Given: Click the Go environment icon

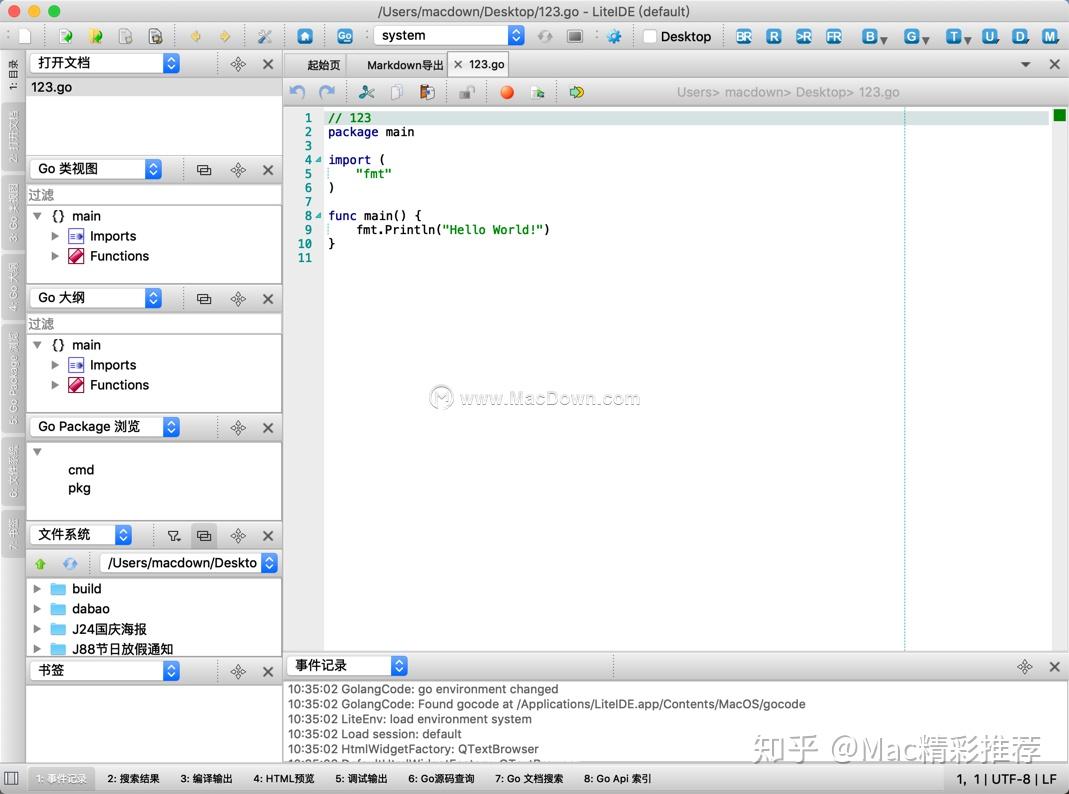Looking at the screenshot, I should pos(345,36).
